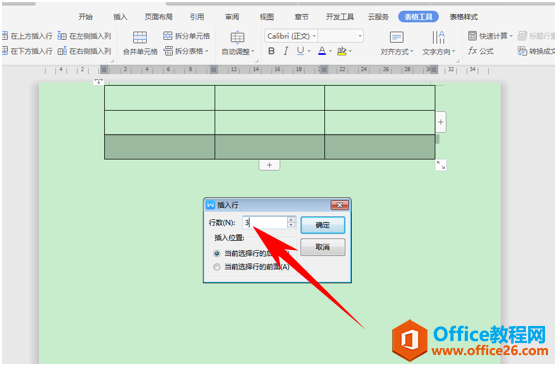Click the middle cell of second row
The height and width of the screenshot is (368, 555).
tap(269, 122)
